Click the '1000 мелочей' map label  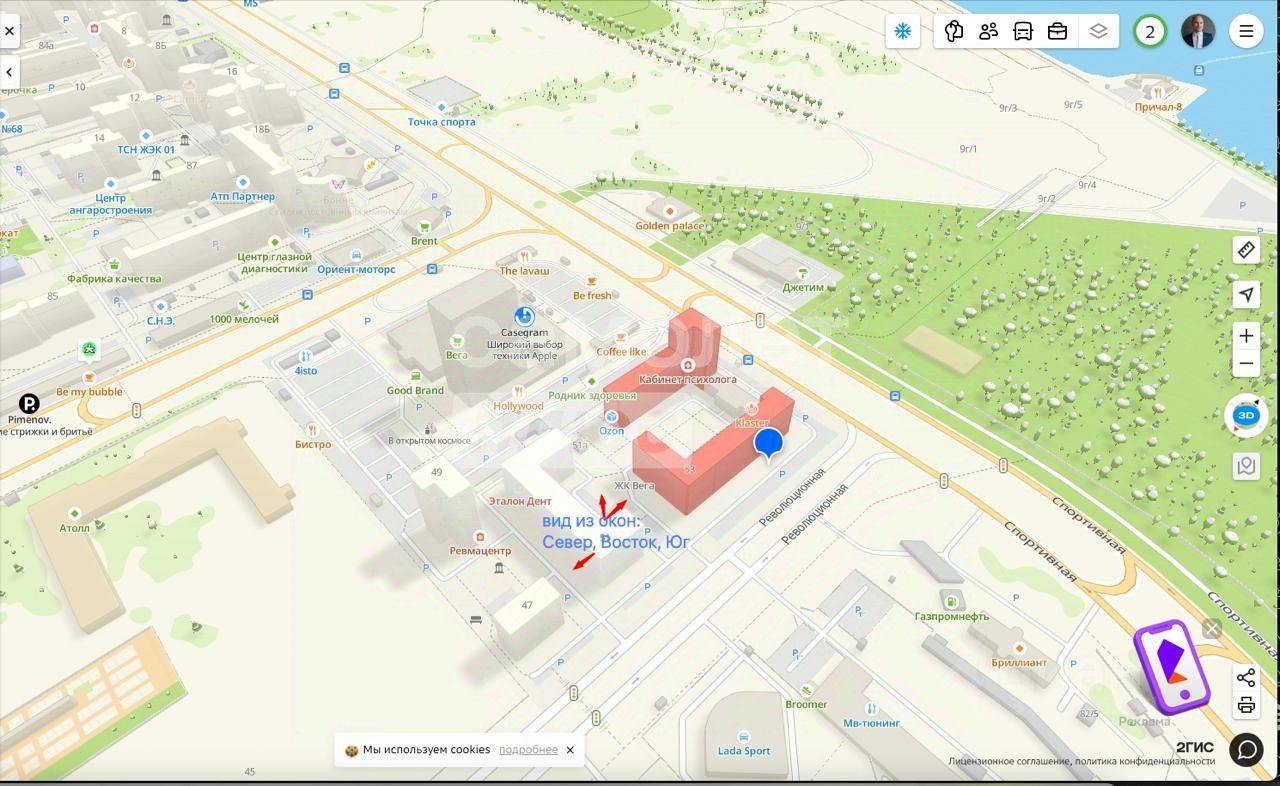coord(244,319)
